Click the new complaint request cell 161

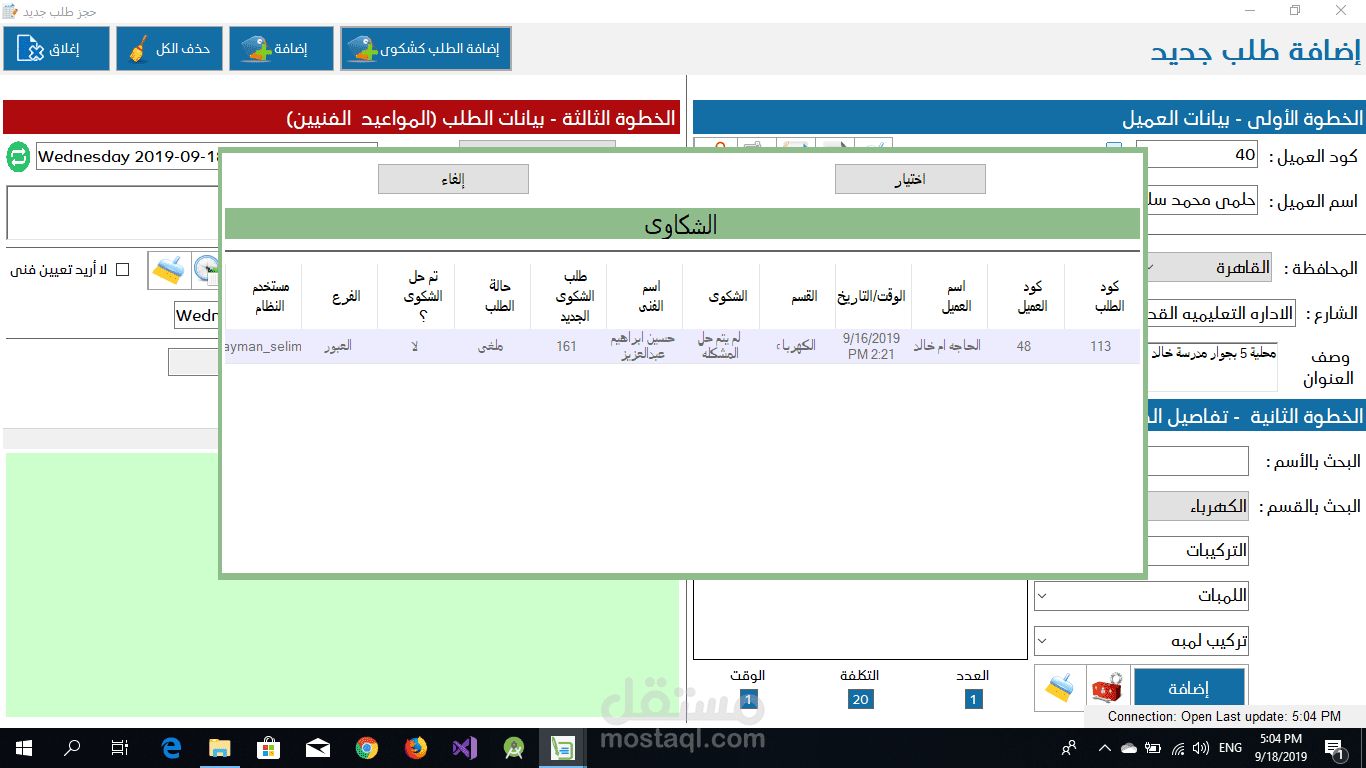point(568,346)
